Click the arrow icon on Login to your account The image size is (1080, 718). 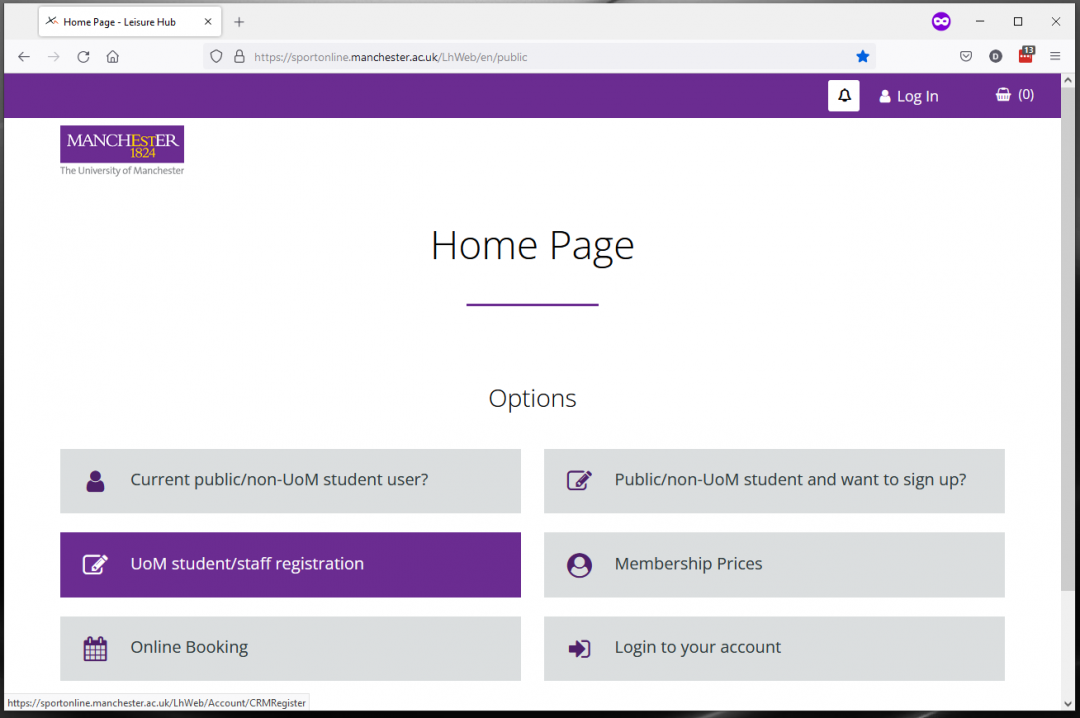coord(579,648)
